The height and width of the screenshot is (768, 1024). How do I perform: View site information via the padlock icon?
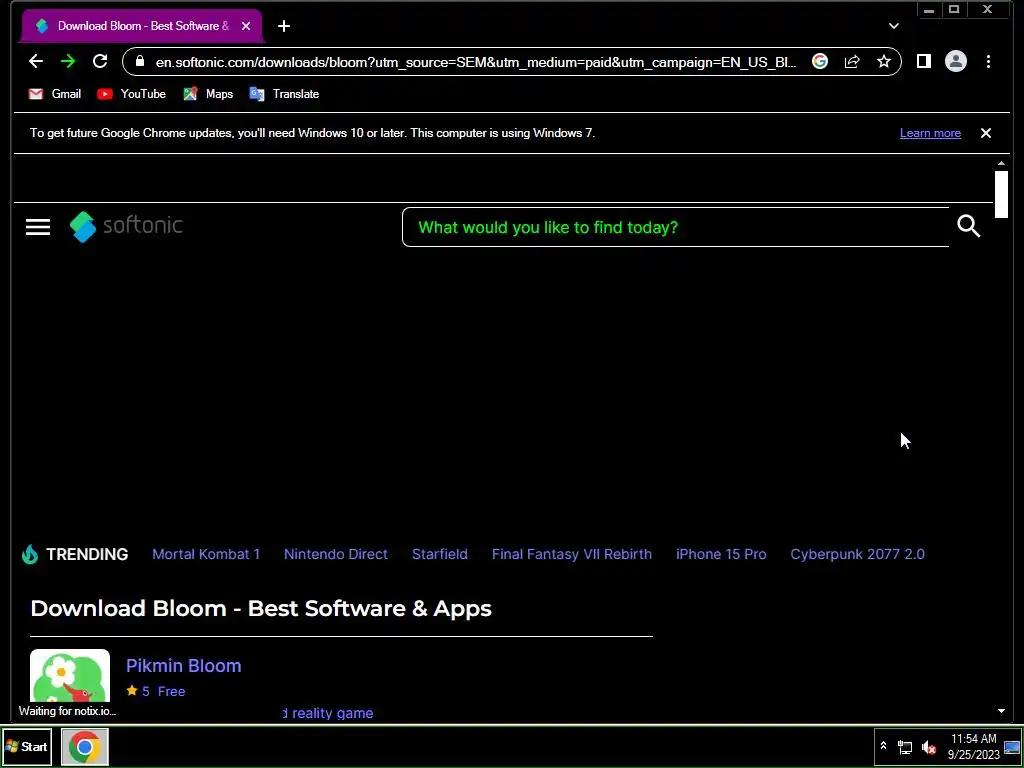[x=139, y=61]
